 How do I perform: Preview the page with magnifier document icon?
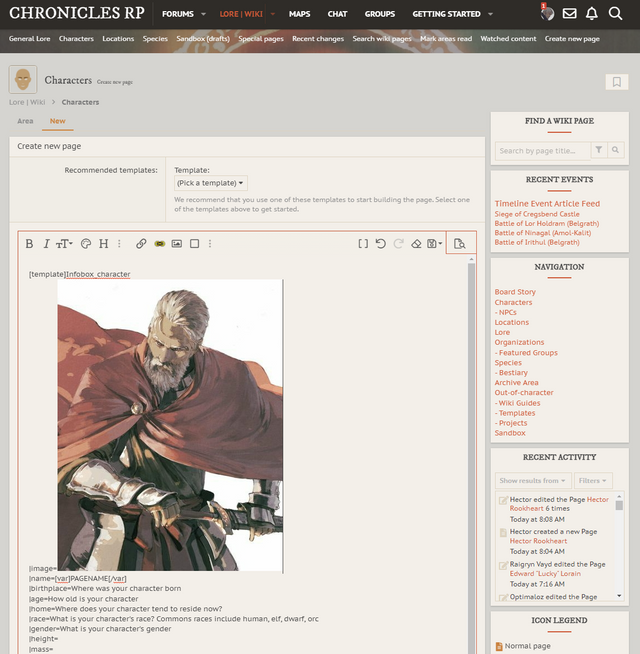(x=460, y=244)
